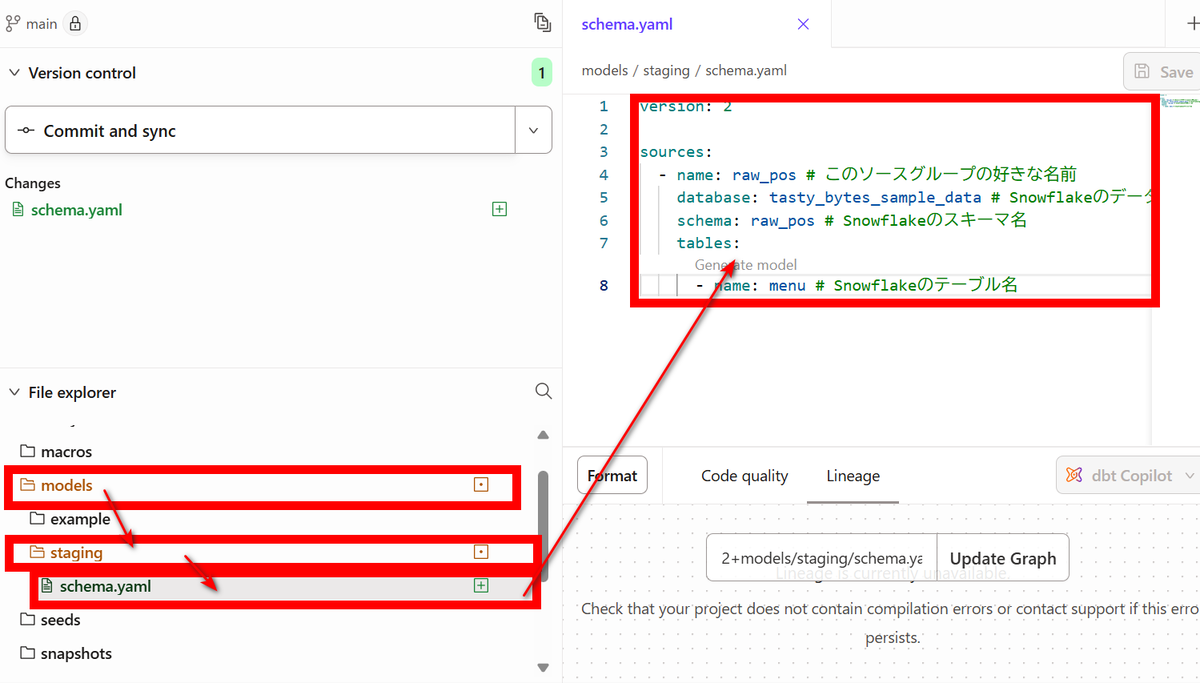Click the modified indicator on staging folder
Screen dimensions: 1200x683
[x=481, y=552]
